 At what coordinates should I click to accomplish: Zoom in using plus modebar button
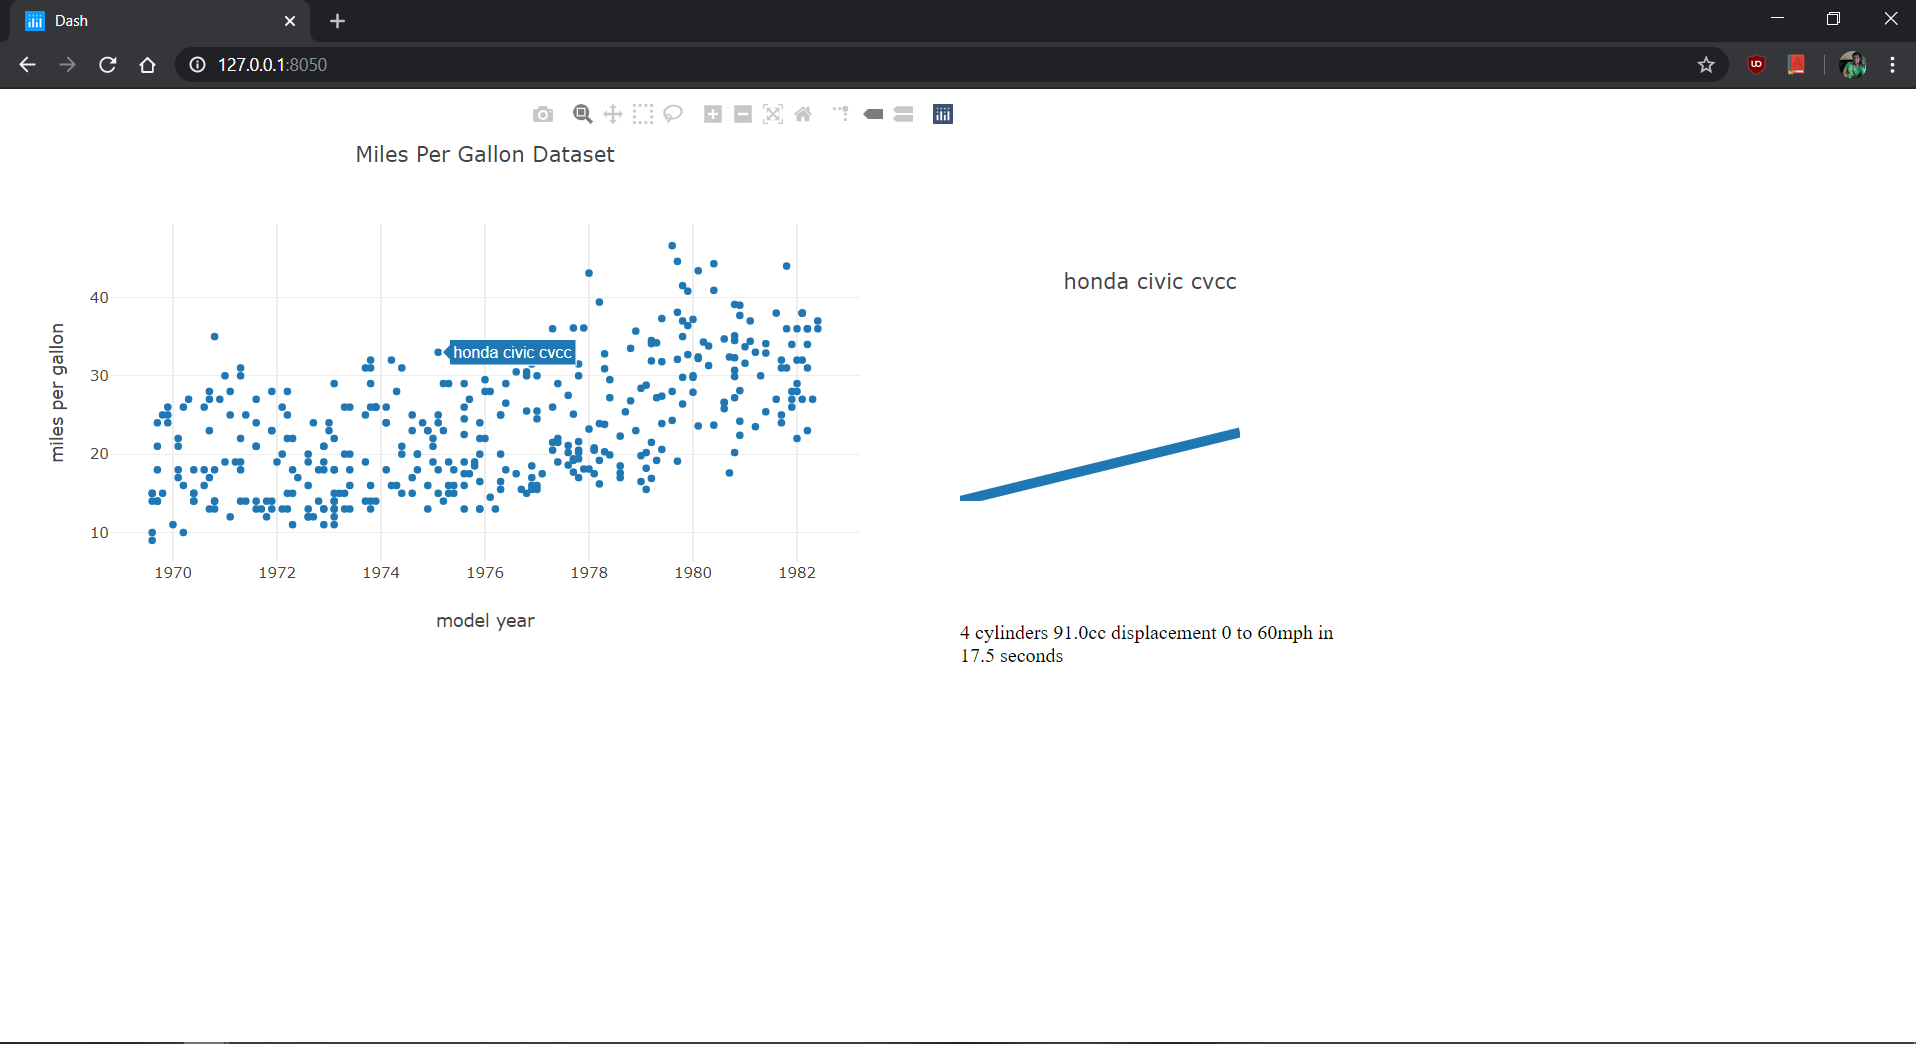[713, 114]
